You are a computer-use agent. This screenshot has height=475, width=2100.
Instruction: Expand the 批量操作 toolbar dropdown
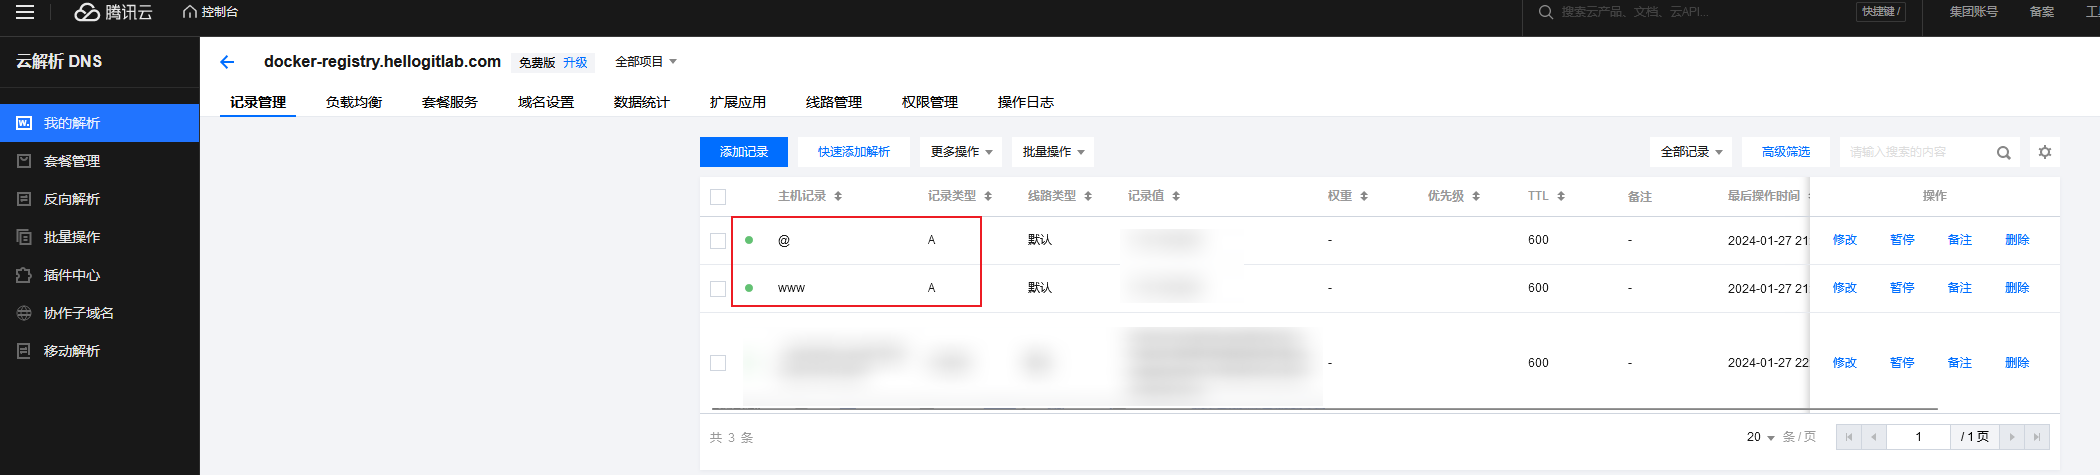tap(1053, 152)
